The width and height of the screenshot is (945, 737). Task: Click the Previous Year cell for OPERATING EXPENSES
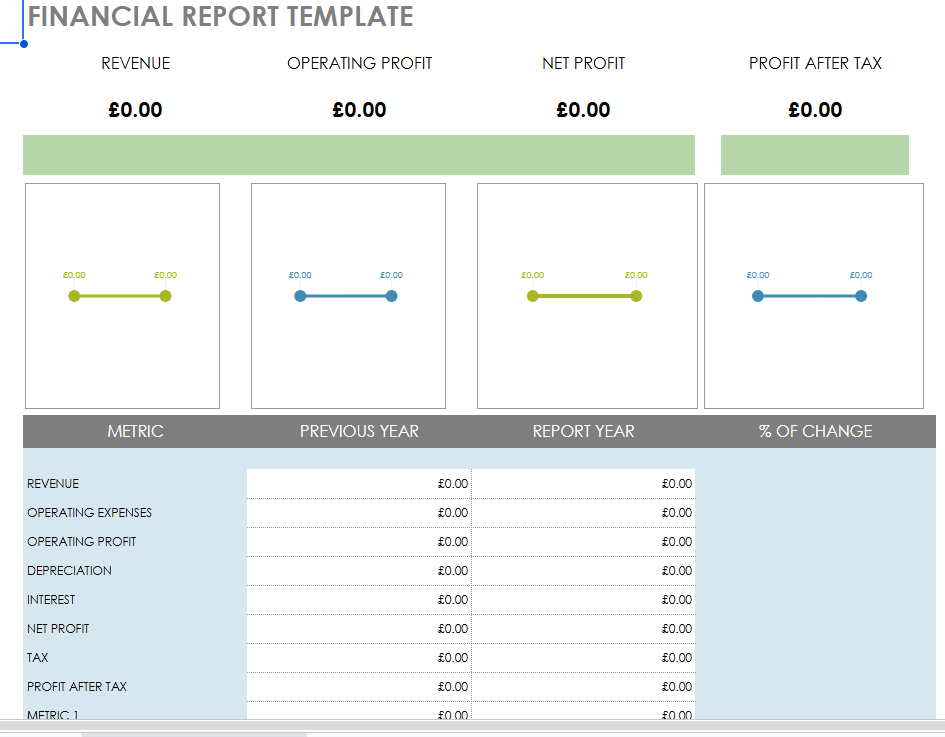tap(359, 513)
